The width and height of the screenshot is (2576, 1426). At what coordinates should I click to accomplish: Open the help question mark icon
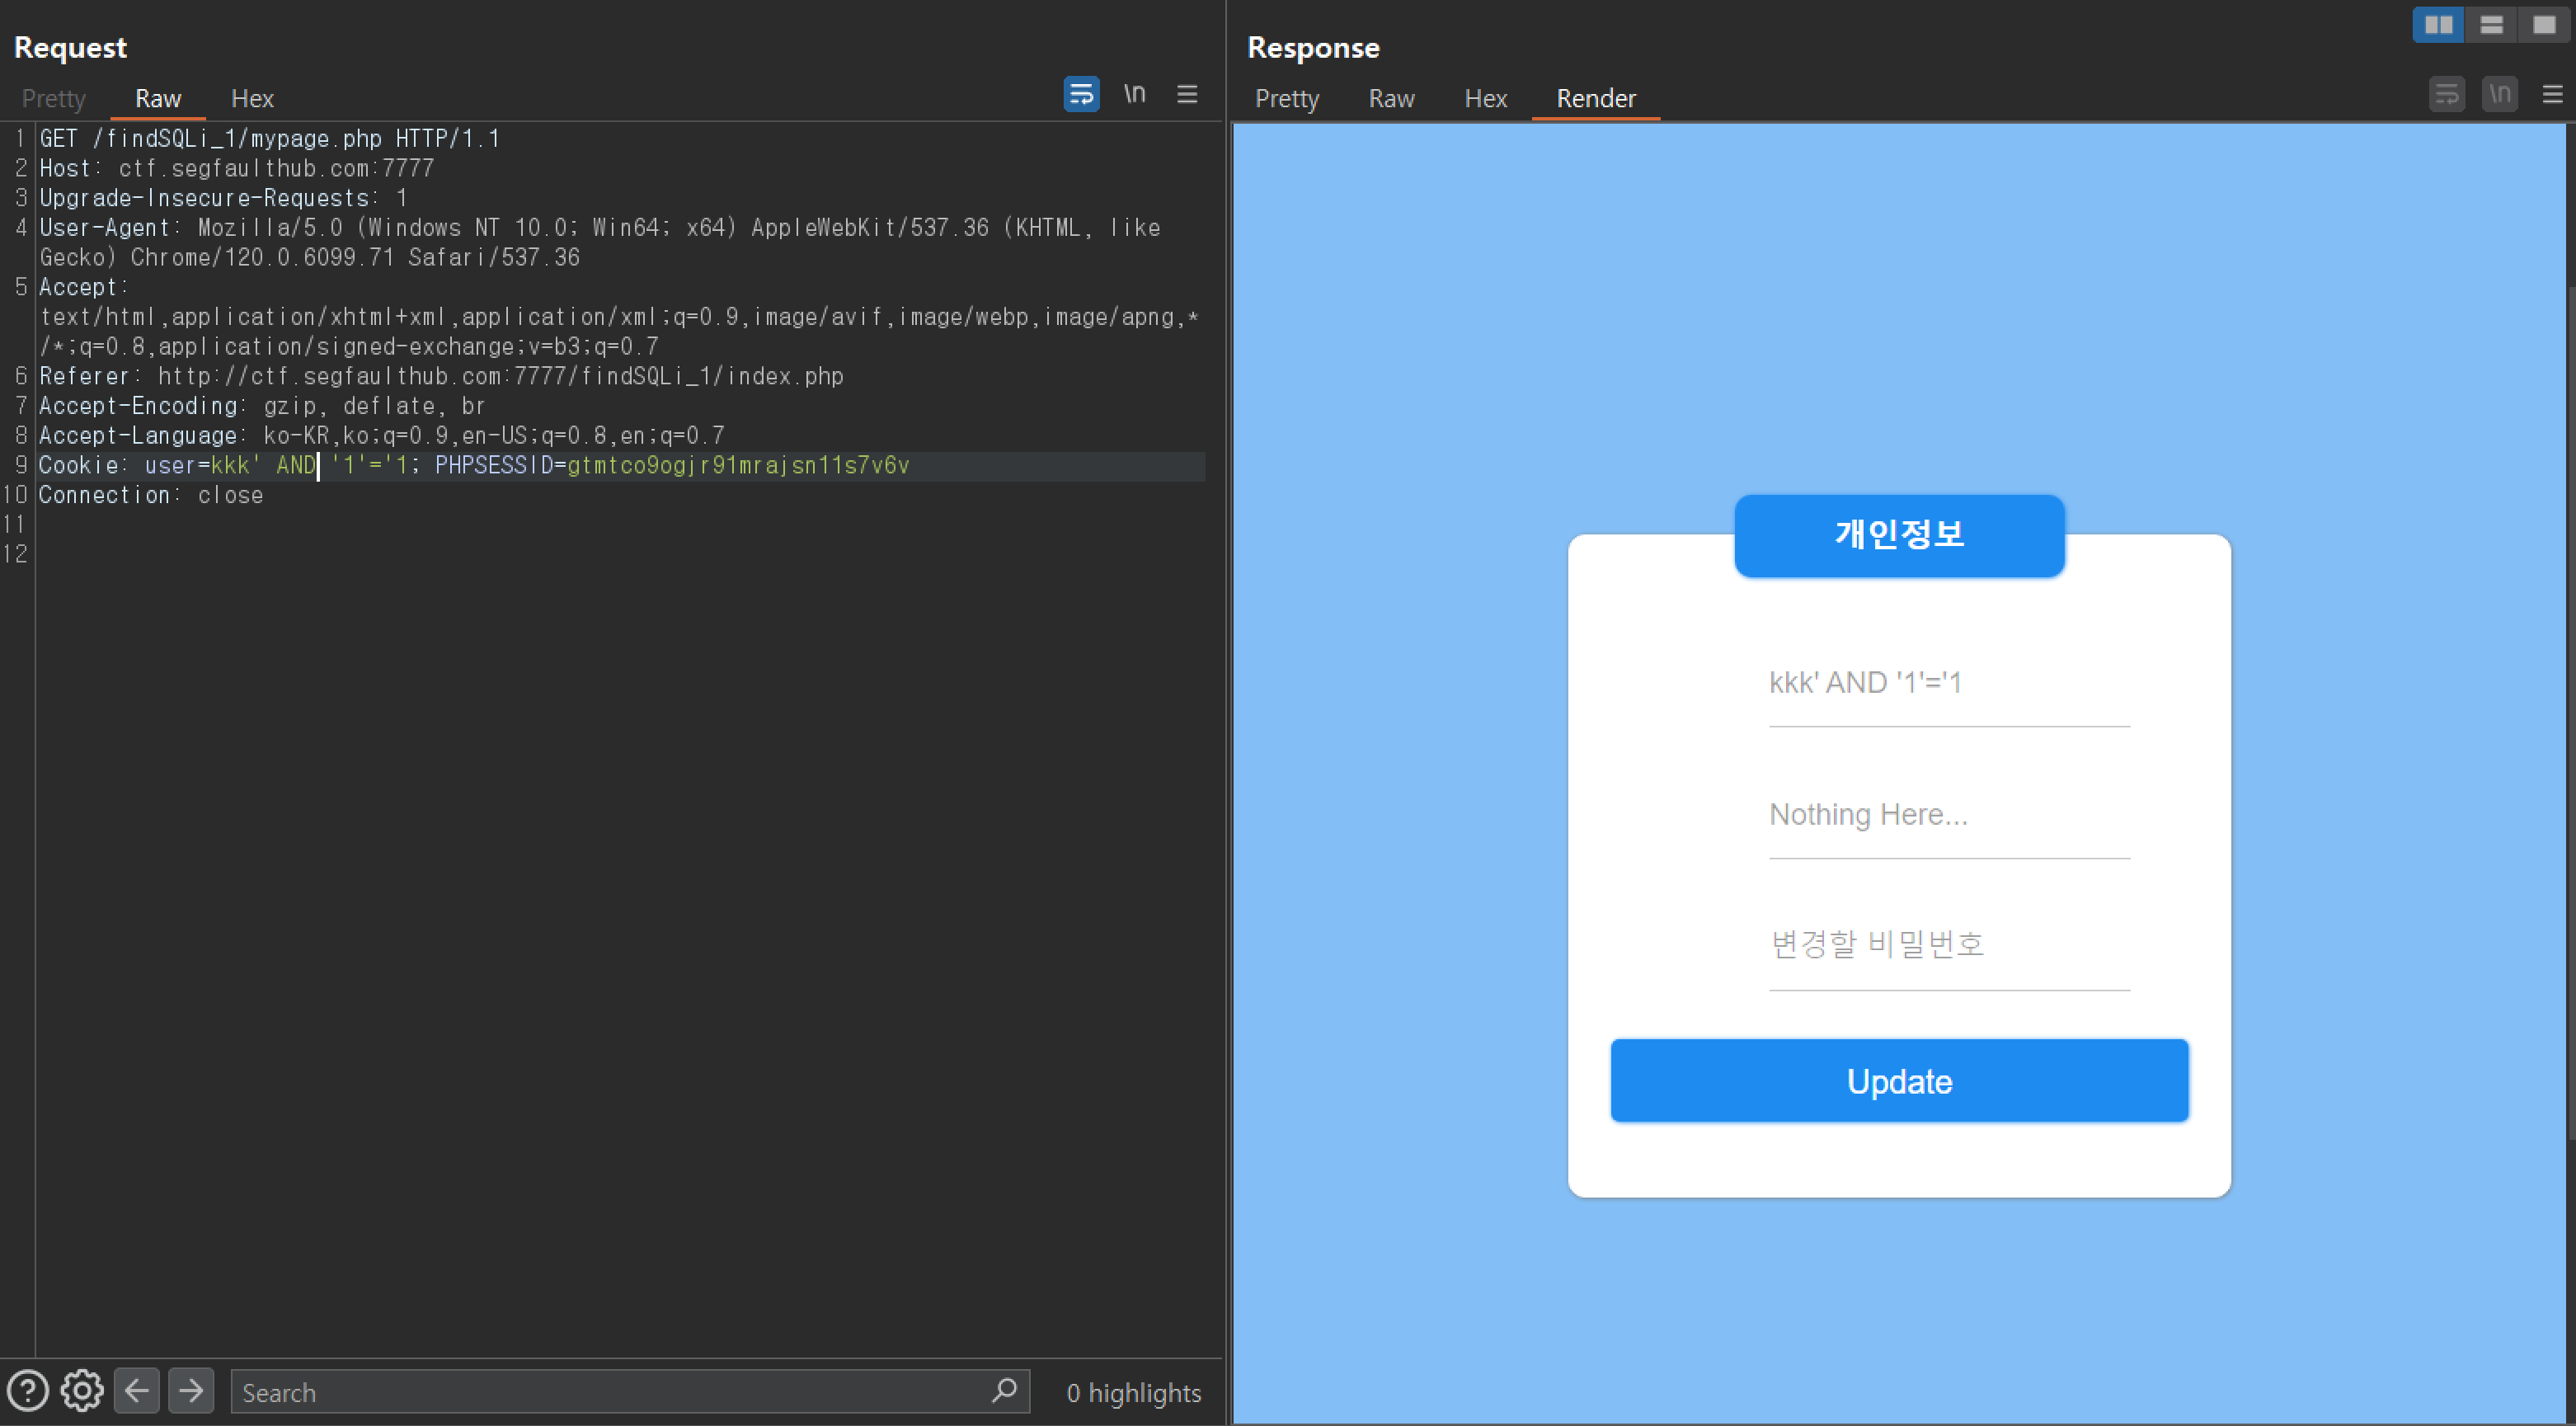27,1391
